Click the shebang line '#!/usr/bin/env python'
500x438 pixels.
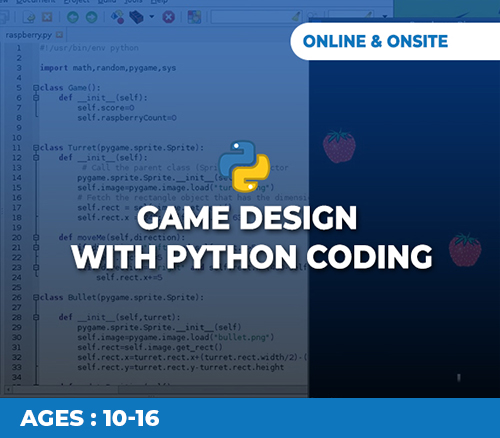click(x=89, y=48)
